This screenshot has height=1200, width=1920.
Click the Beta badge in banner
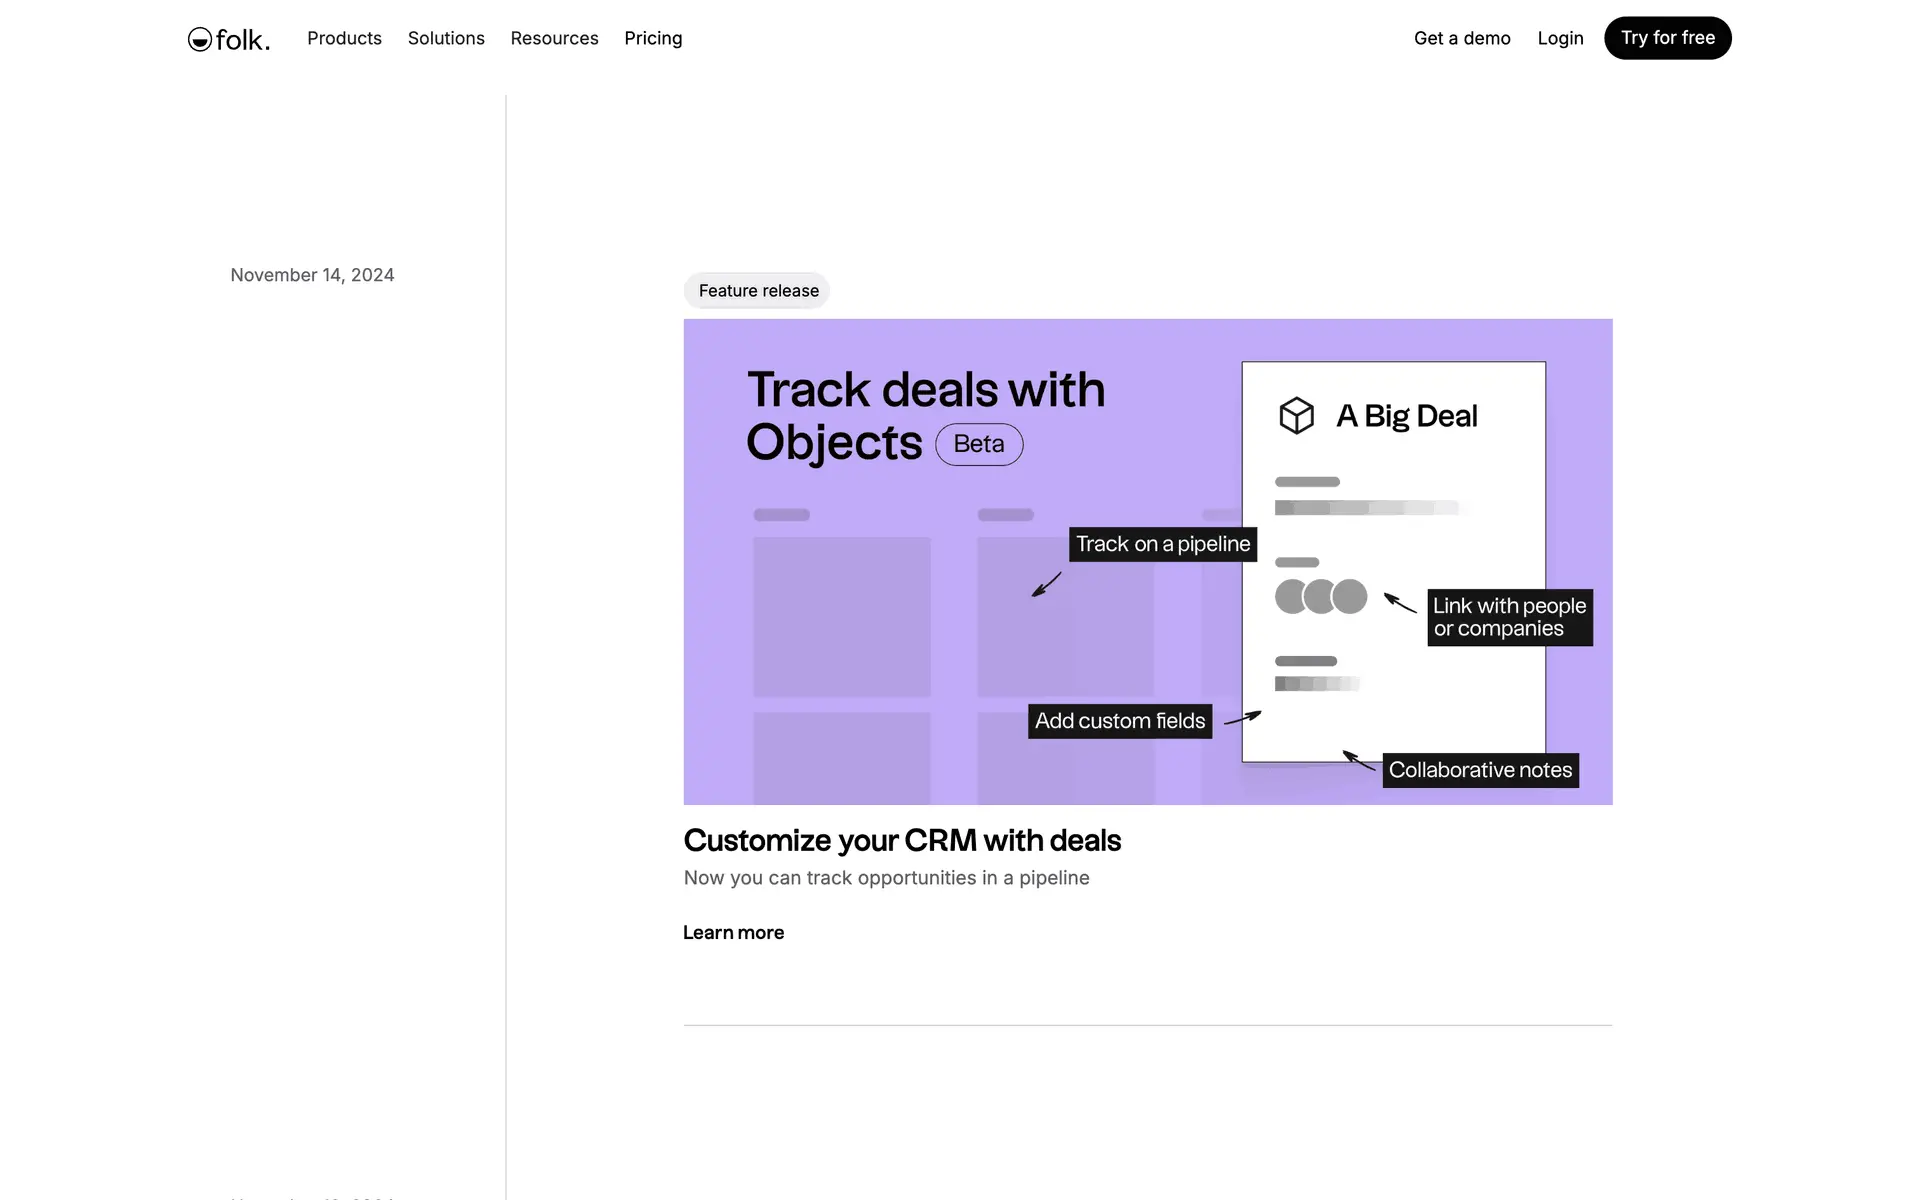point(978,444)
